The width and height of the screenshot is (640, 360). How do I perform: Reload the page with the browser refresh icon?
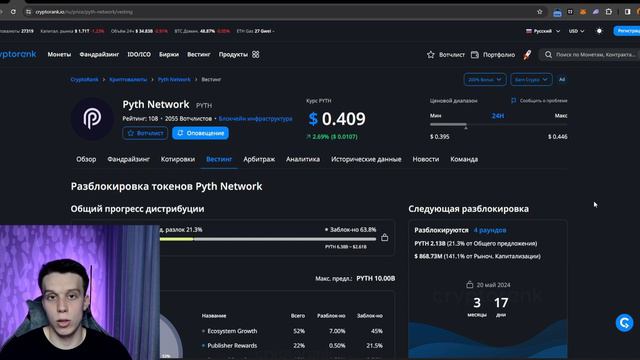click(x=13, y=12)
